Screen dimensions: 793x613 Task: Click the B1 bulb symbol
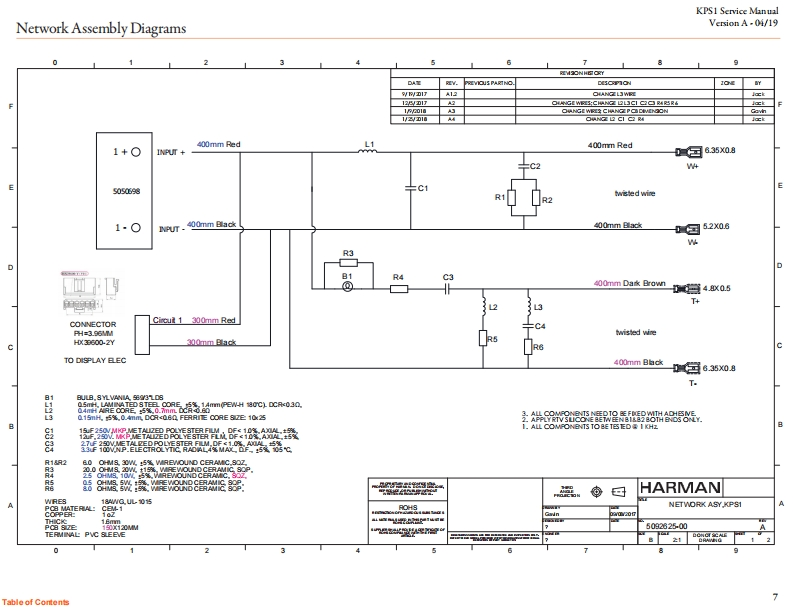click(347, 287)
